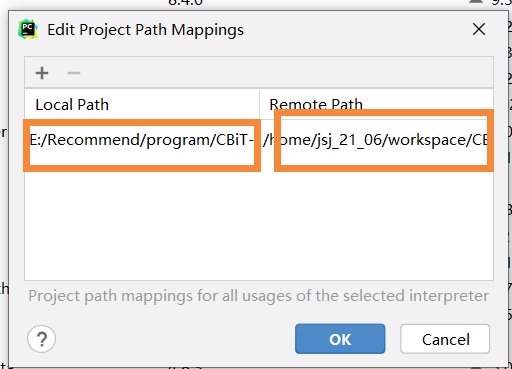
Task: Confirm mappings with the OK button
Action: (340, 339)
